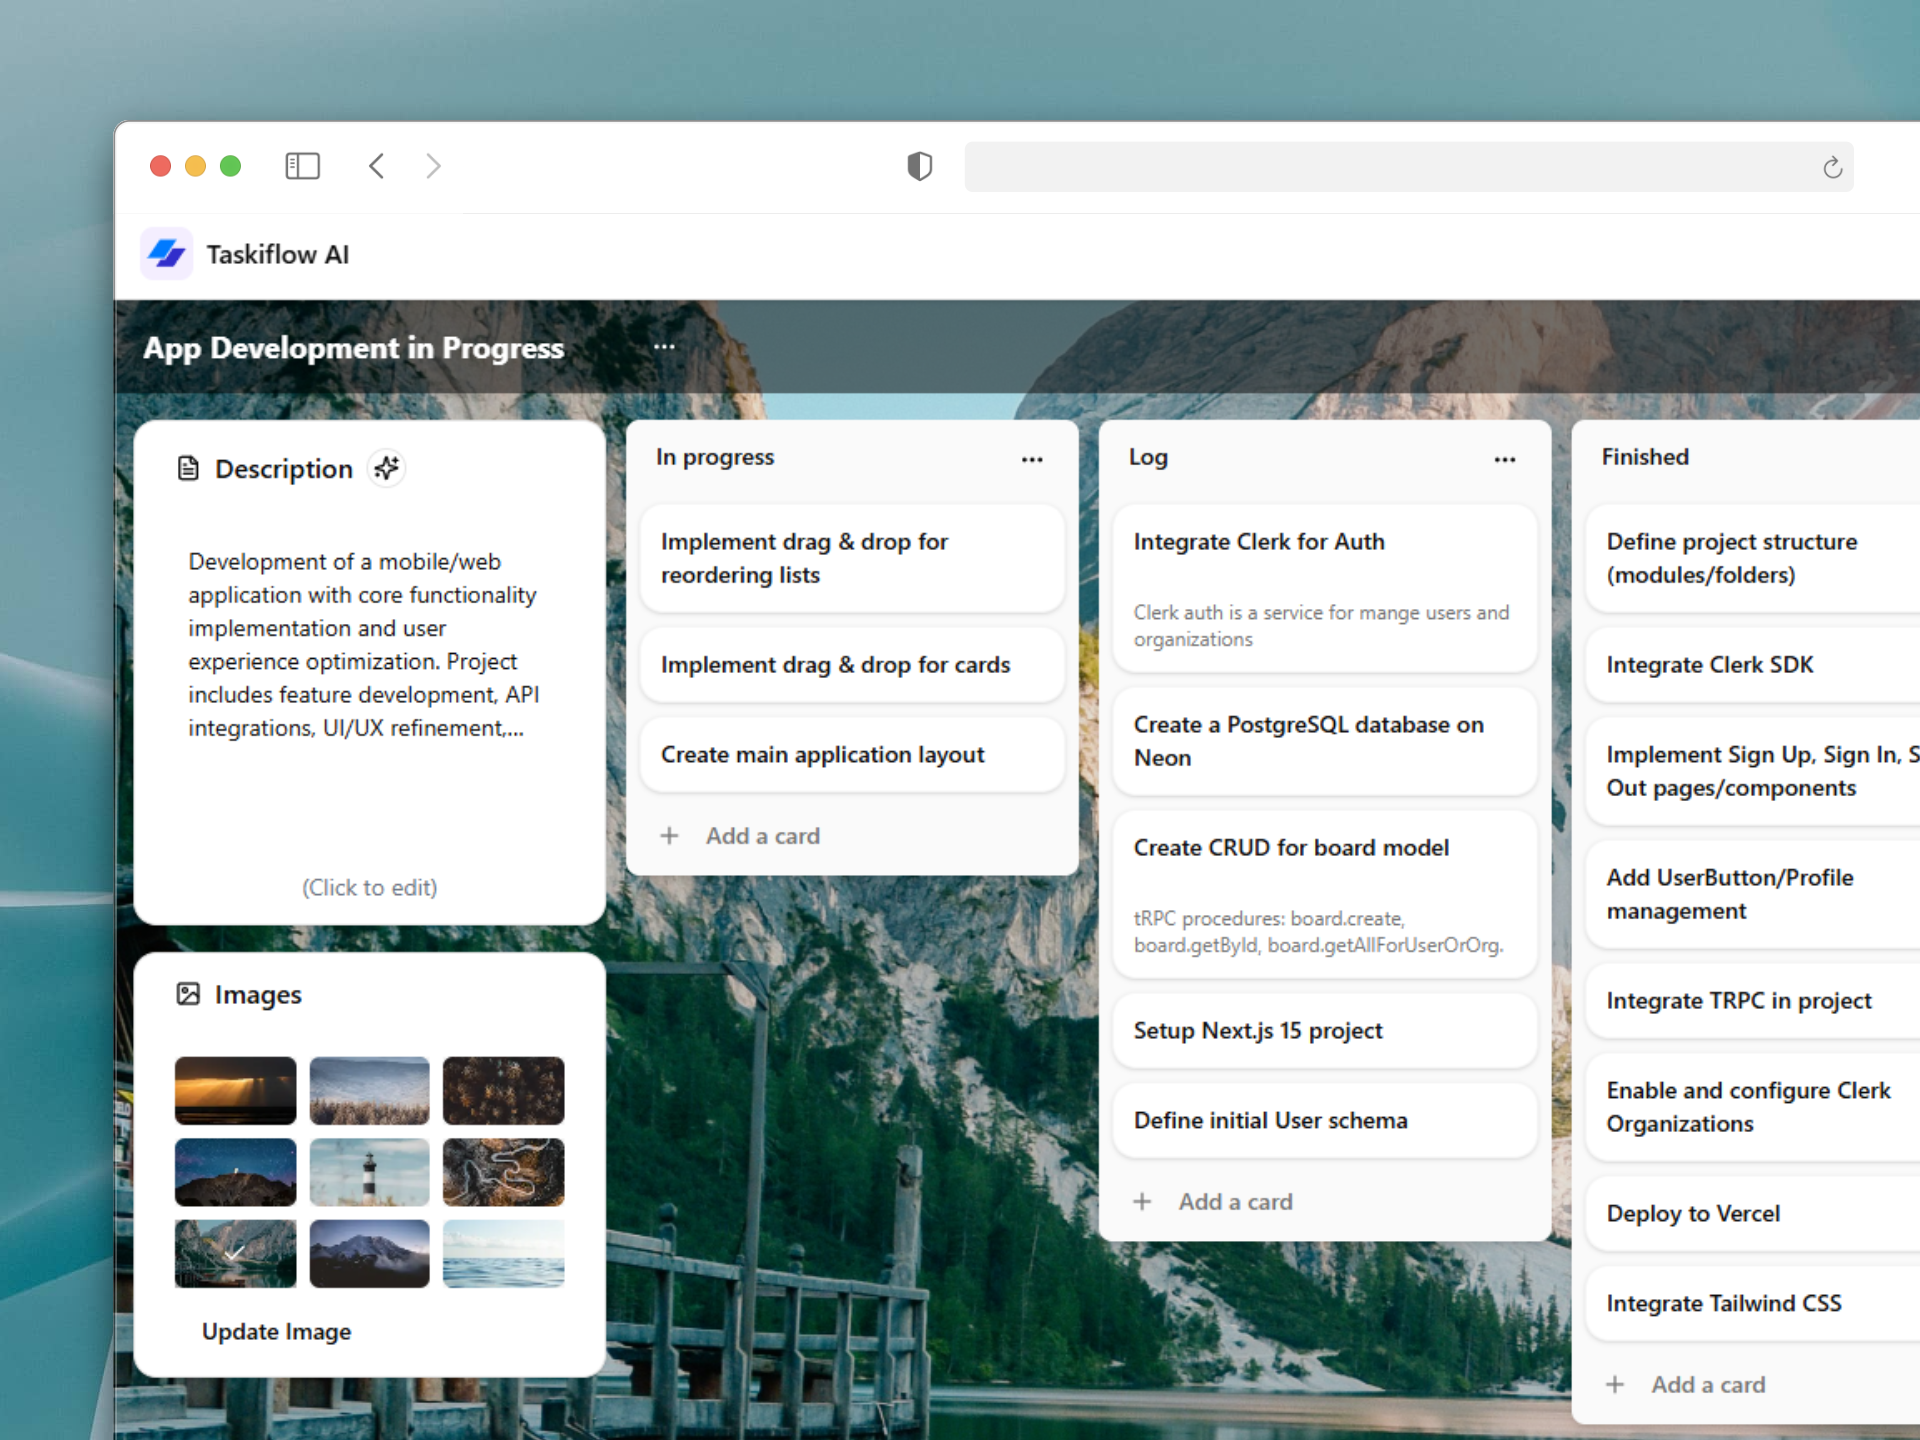Click the plus icon in Finished list
Screen dimensions: 1920x1440
[1615, 1385]
